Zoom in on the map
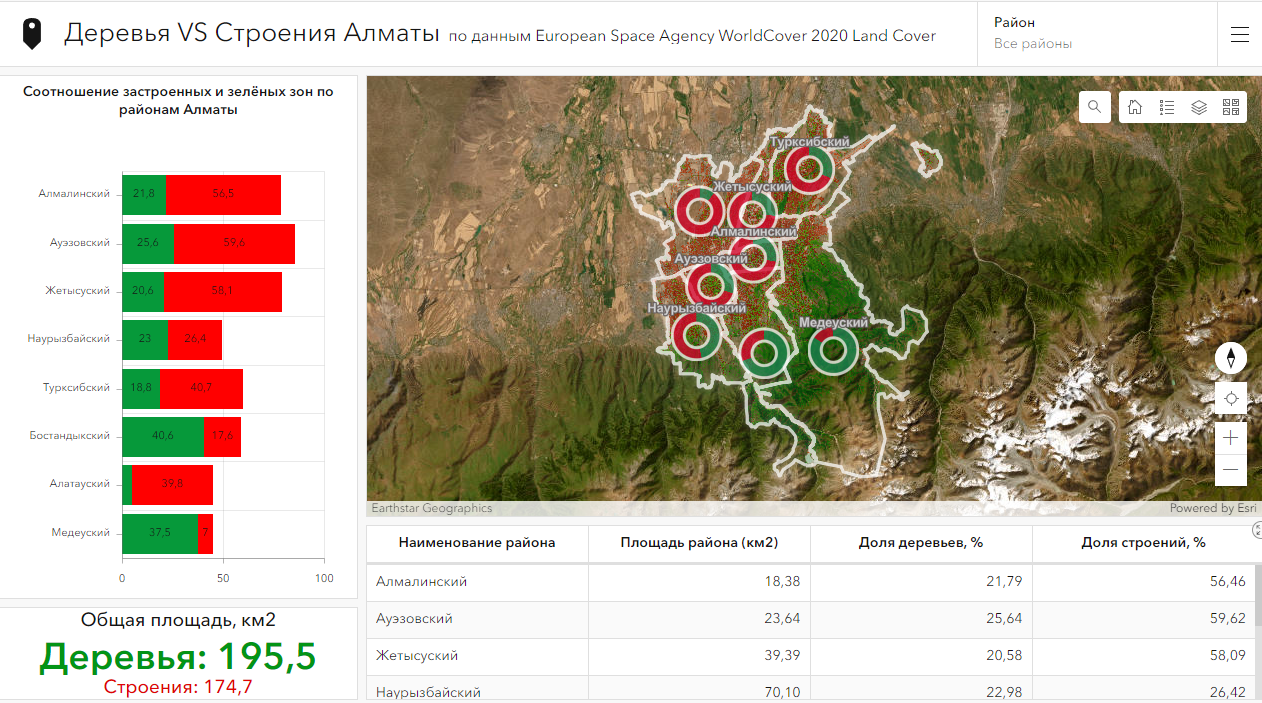 pos(1231,437)
